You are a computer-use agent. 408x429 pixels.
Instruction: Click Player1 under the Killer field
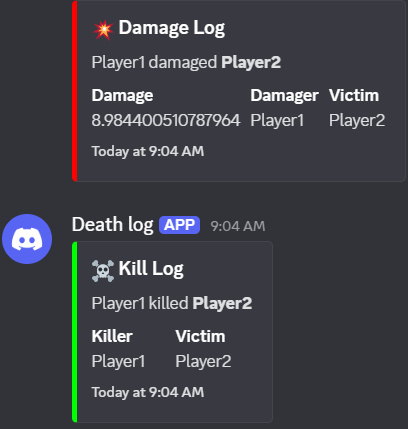click(118, 361)
